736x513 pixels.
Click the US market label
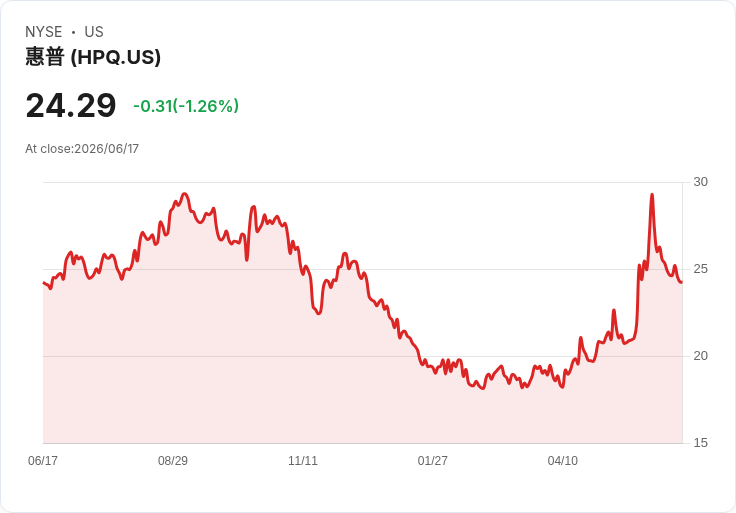(x=94, y=32)
